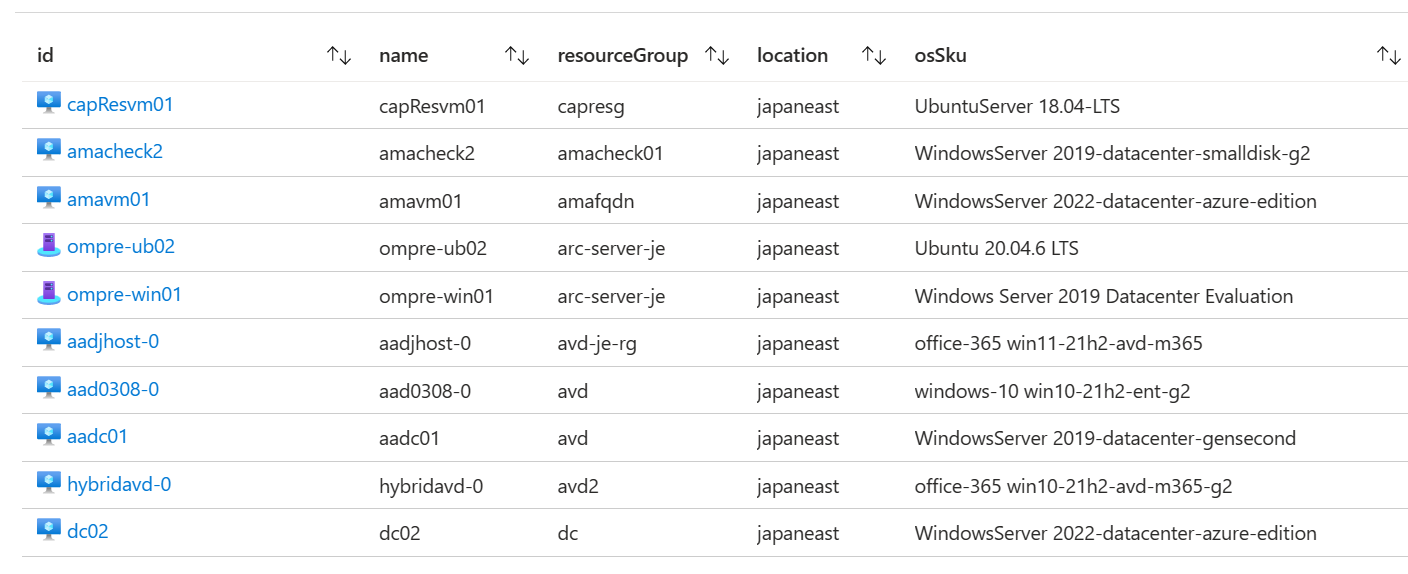Screen dimensions: 1408x574
Task: Click the VM icon next to aadjhost-0
Action: pyautogui.click(x=49, y=341)
